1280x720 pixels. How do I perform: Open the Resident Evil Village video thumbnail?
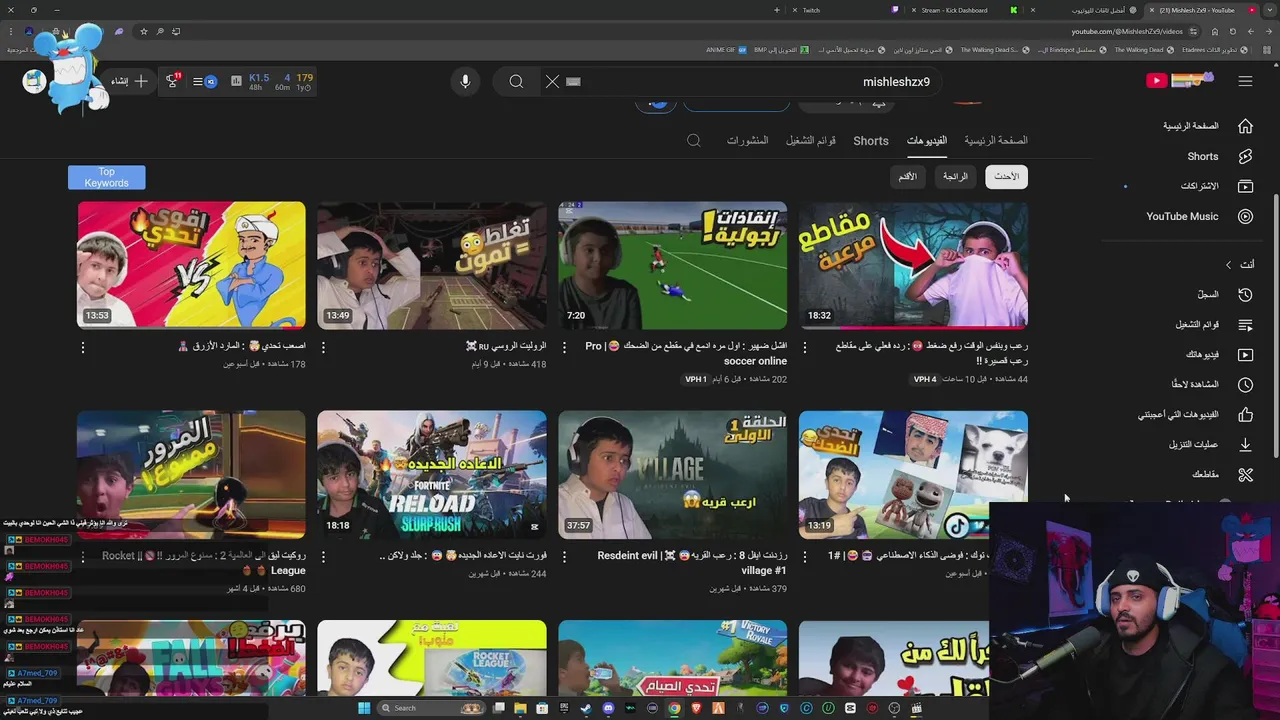tap(672, 474)
